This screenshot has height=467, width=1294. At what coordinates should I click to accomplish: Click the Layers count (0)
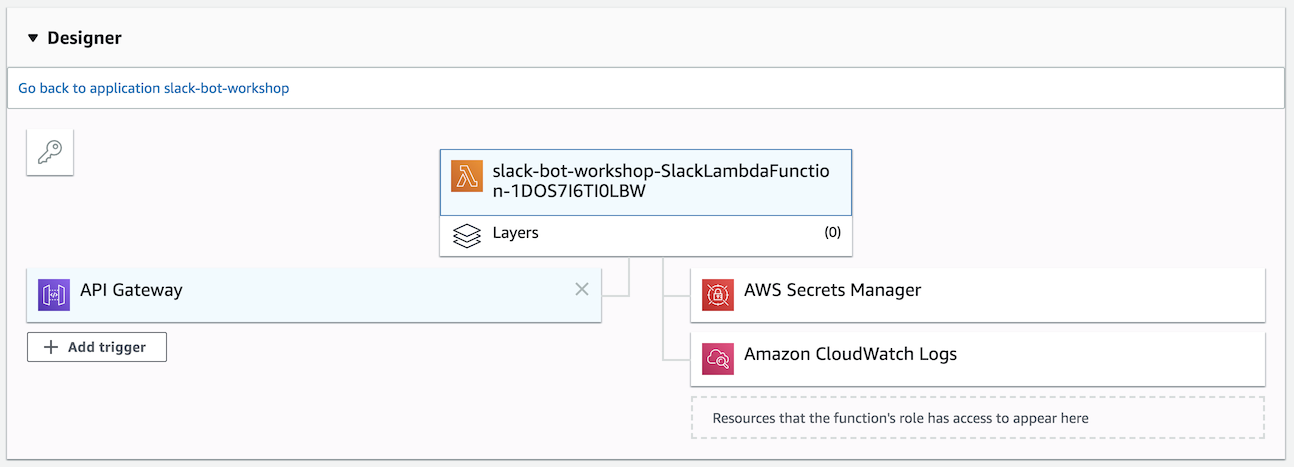[x=832, y=233]
